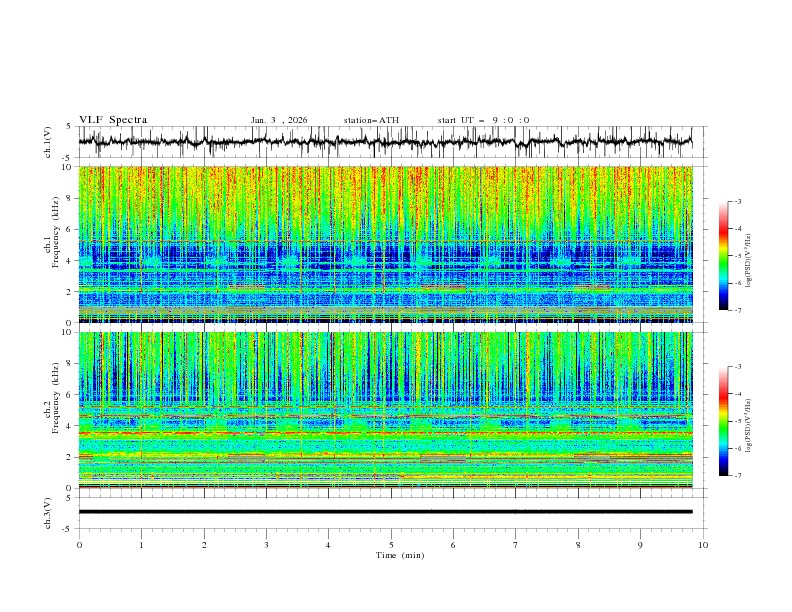Click the "ch.3(V)" waveform axis label
792x612 pixels.
point(48,513)
